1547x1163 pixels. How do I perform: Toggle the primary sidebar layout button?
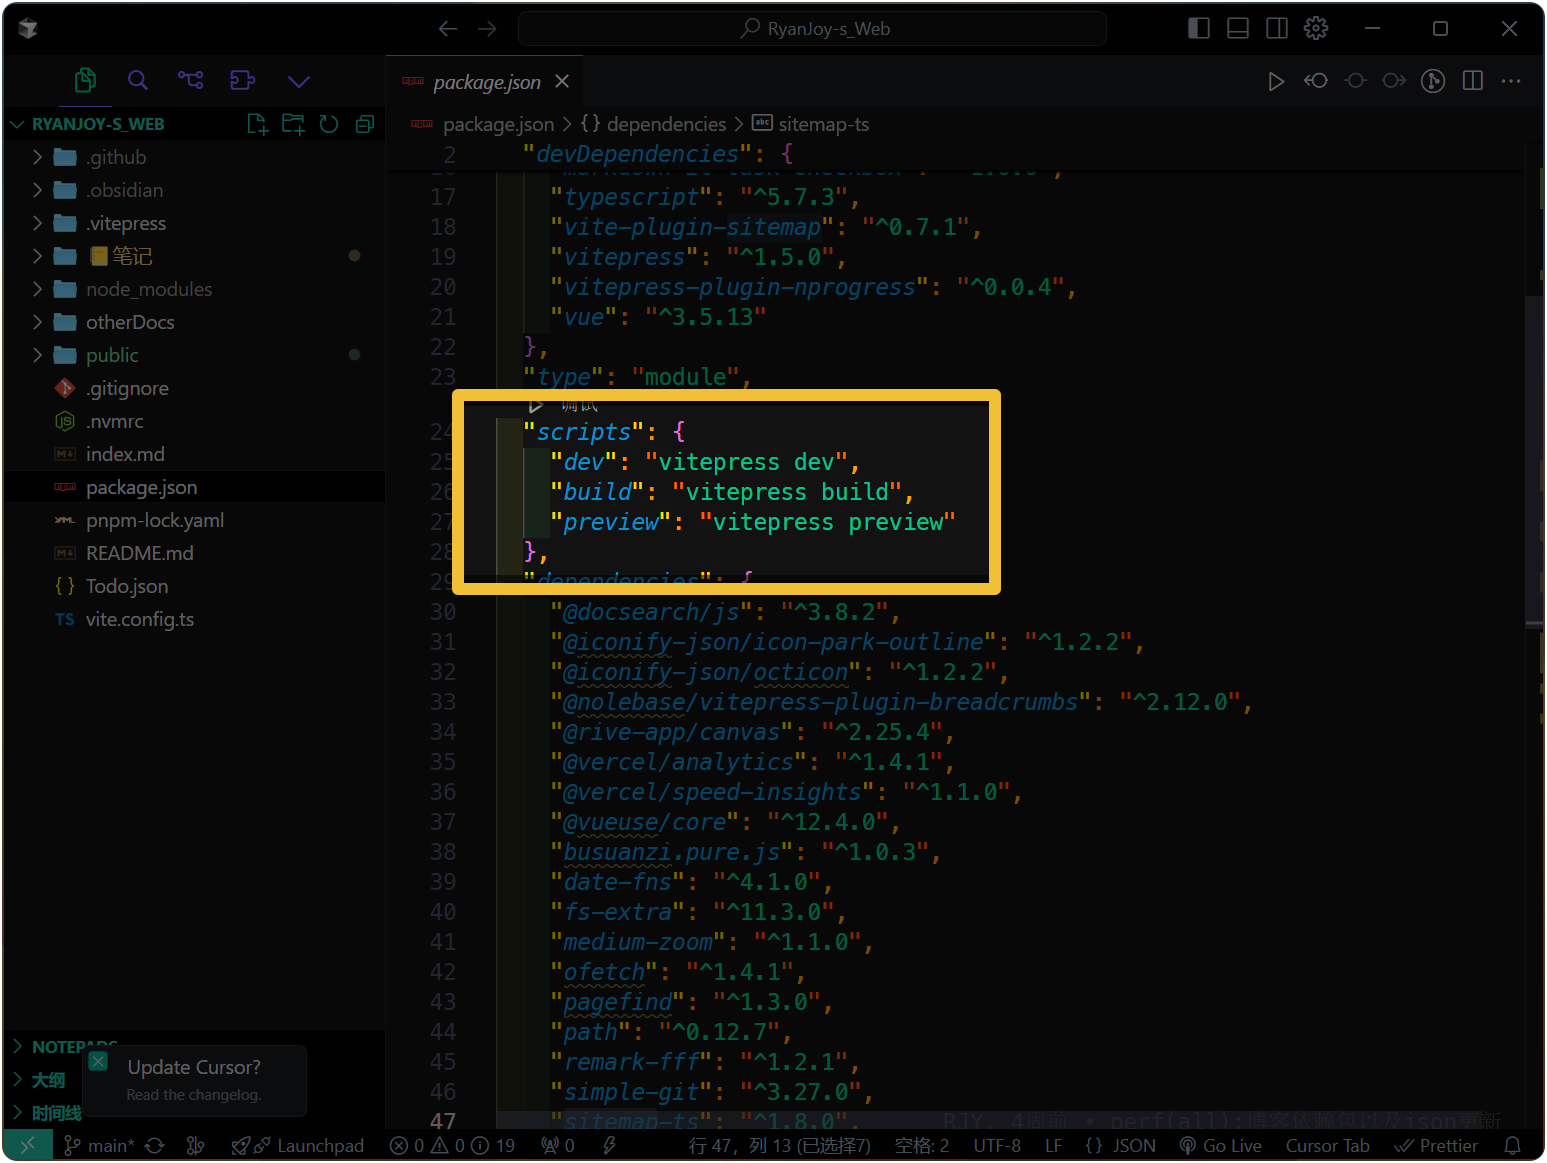pyautogui.click(x=1198, y=28)
